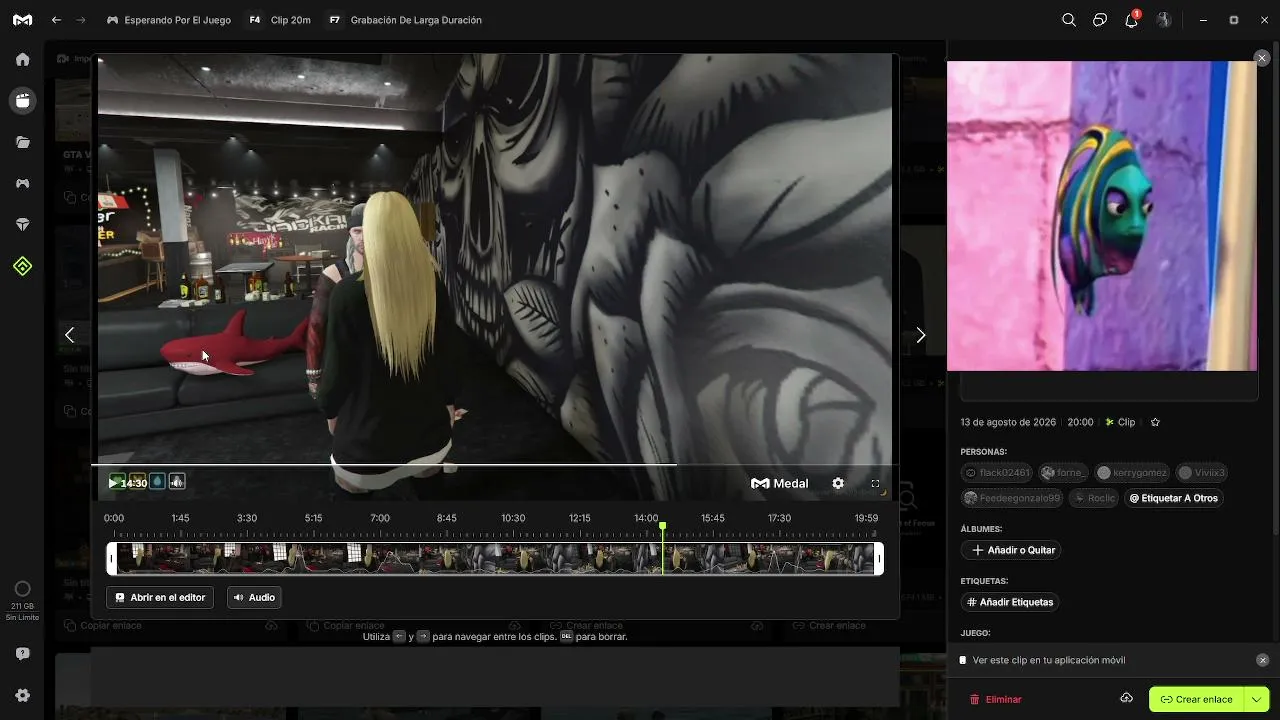Click Esperando Por El Juego status
This screenshot has height=720, width=1280.
tap(168, 20)
